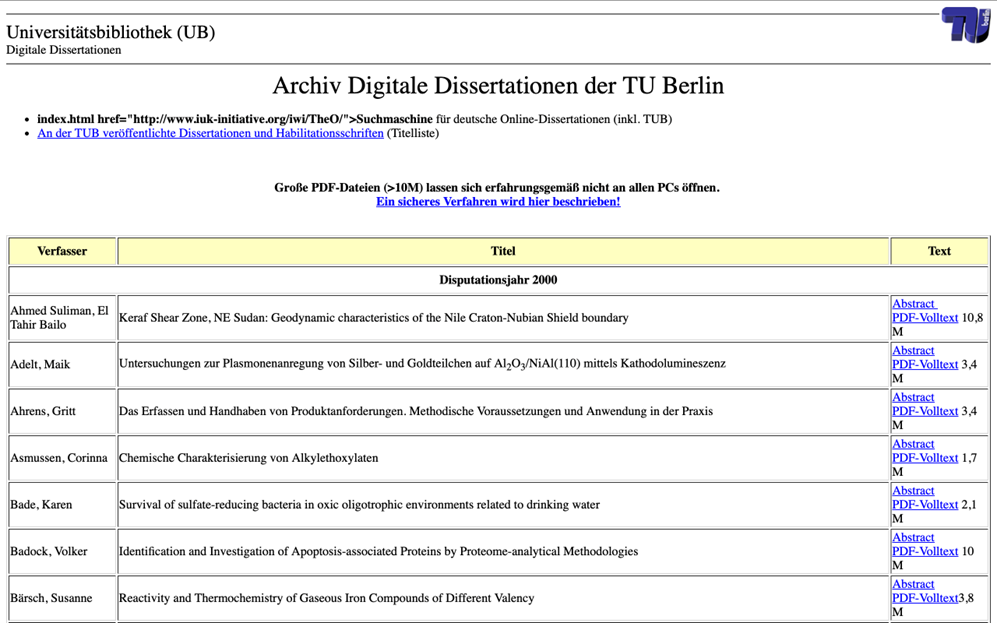Click the bold 'Suchmaschine' bullet text
The height and width of the screenshot is (623, 997).
(x=394, y=119)
